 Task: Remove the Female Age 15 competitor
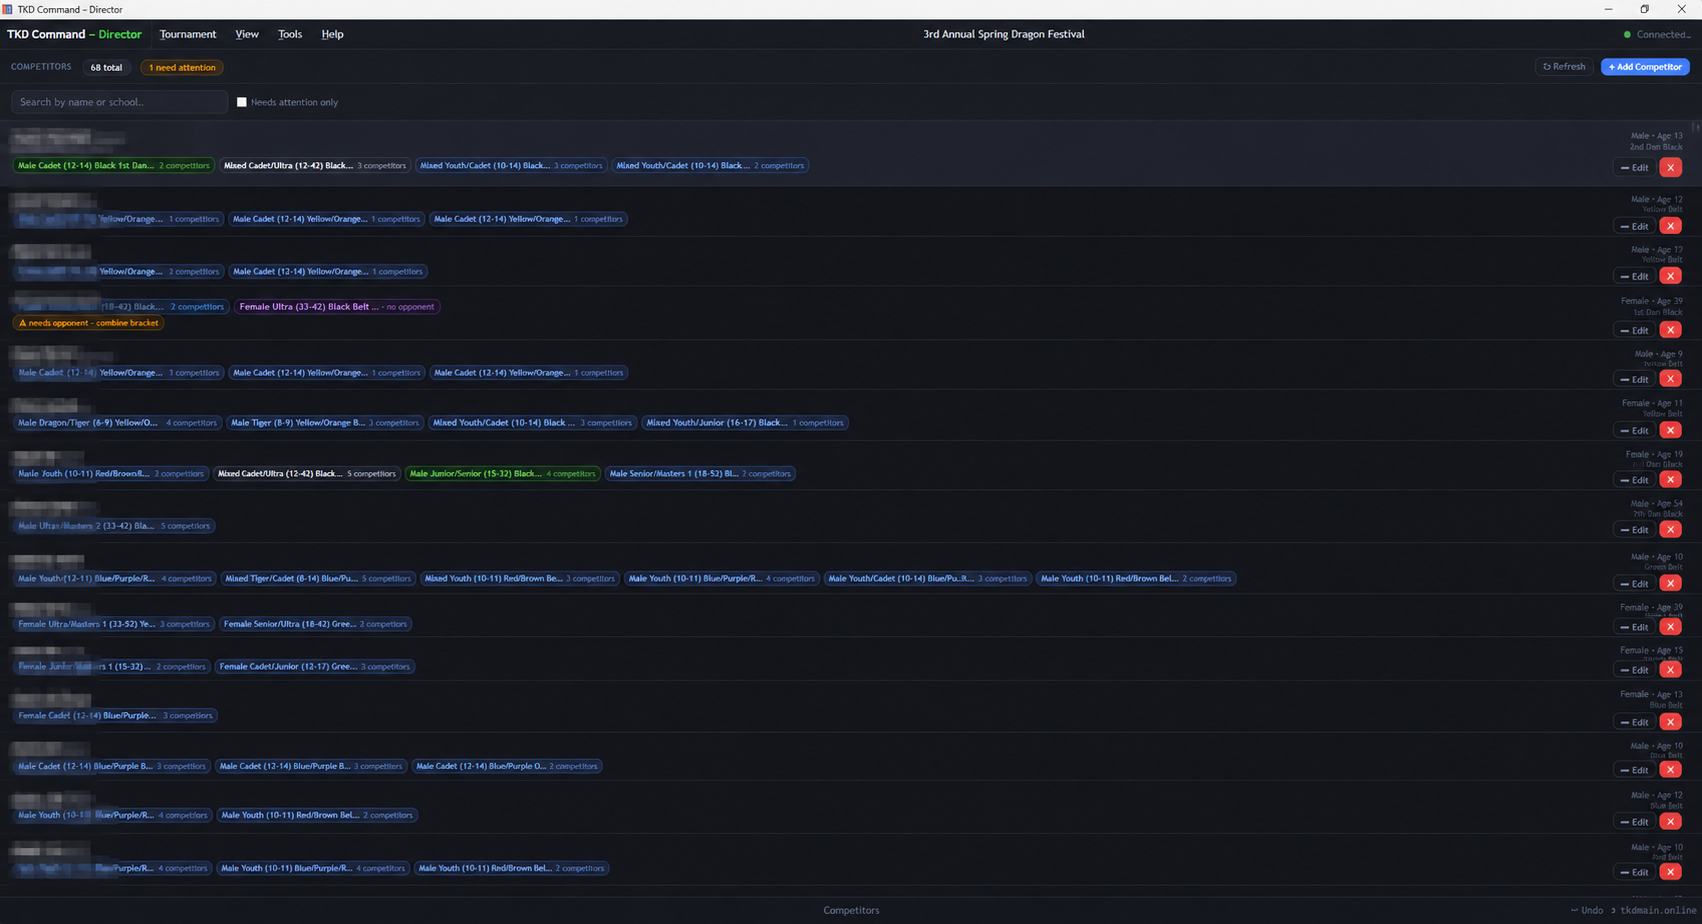click(x=1670, y=670)
